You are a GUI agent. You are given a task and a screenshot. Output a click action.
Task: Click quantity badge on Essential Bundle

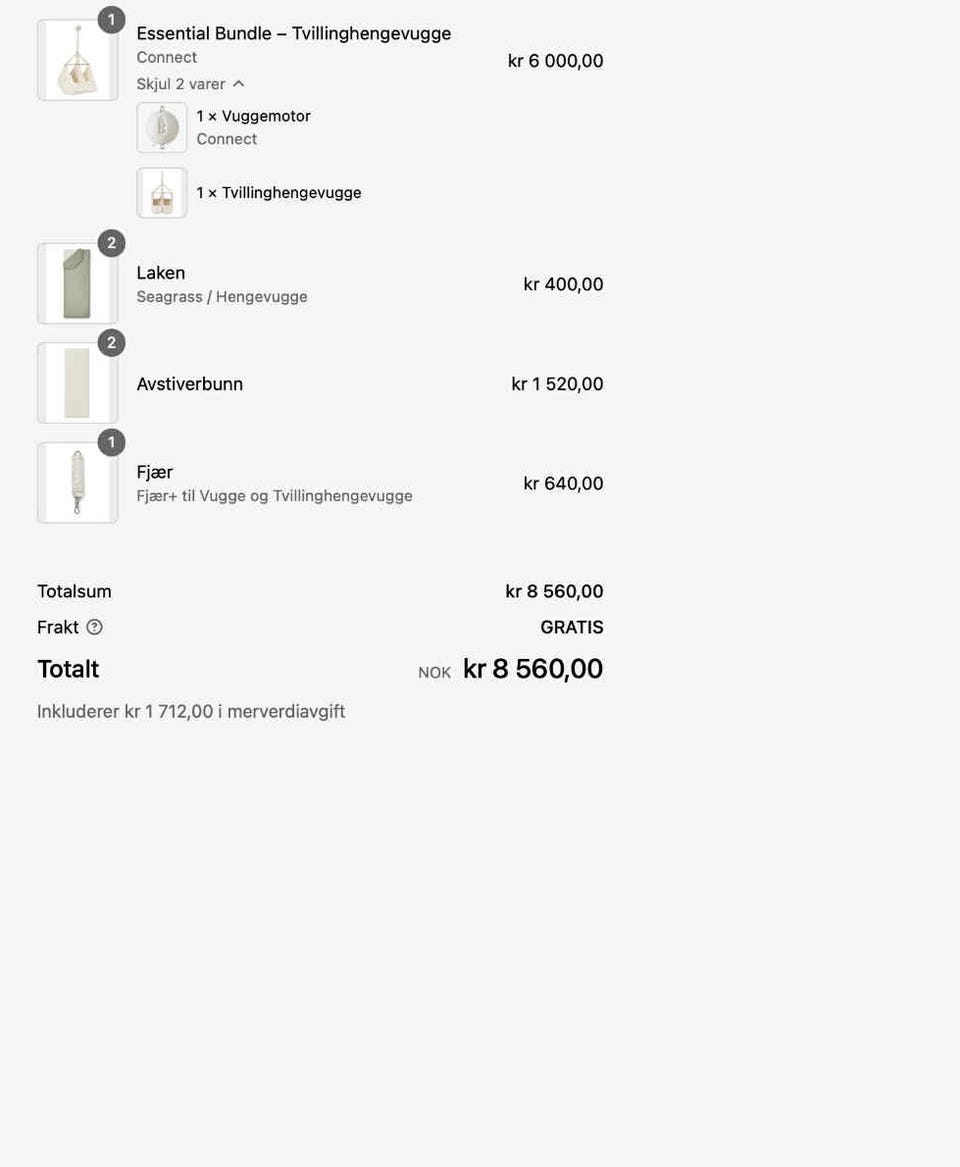[112, 20]
